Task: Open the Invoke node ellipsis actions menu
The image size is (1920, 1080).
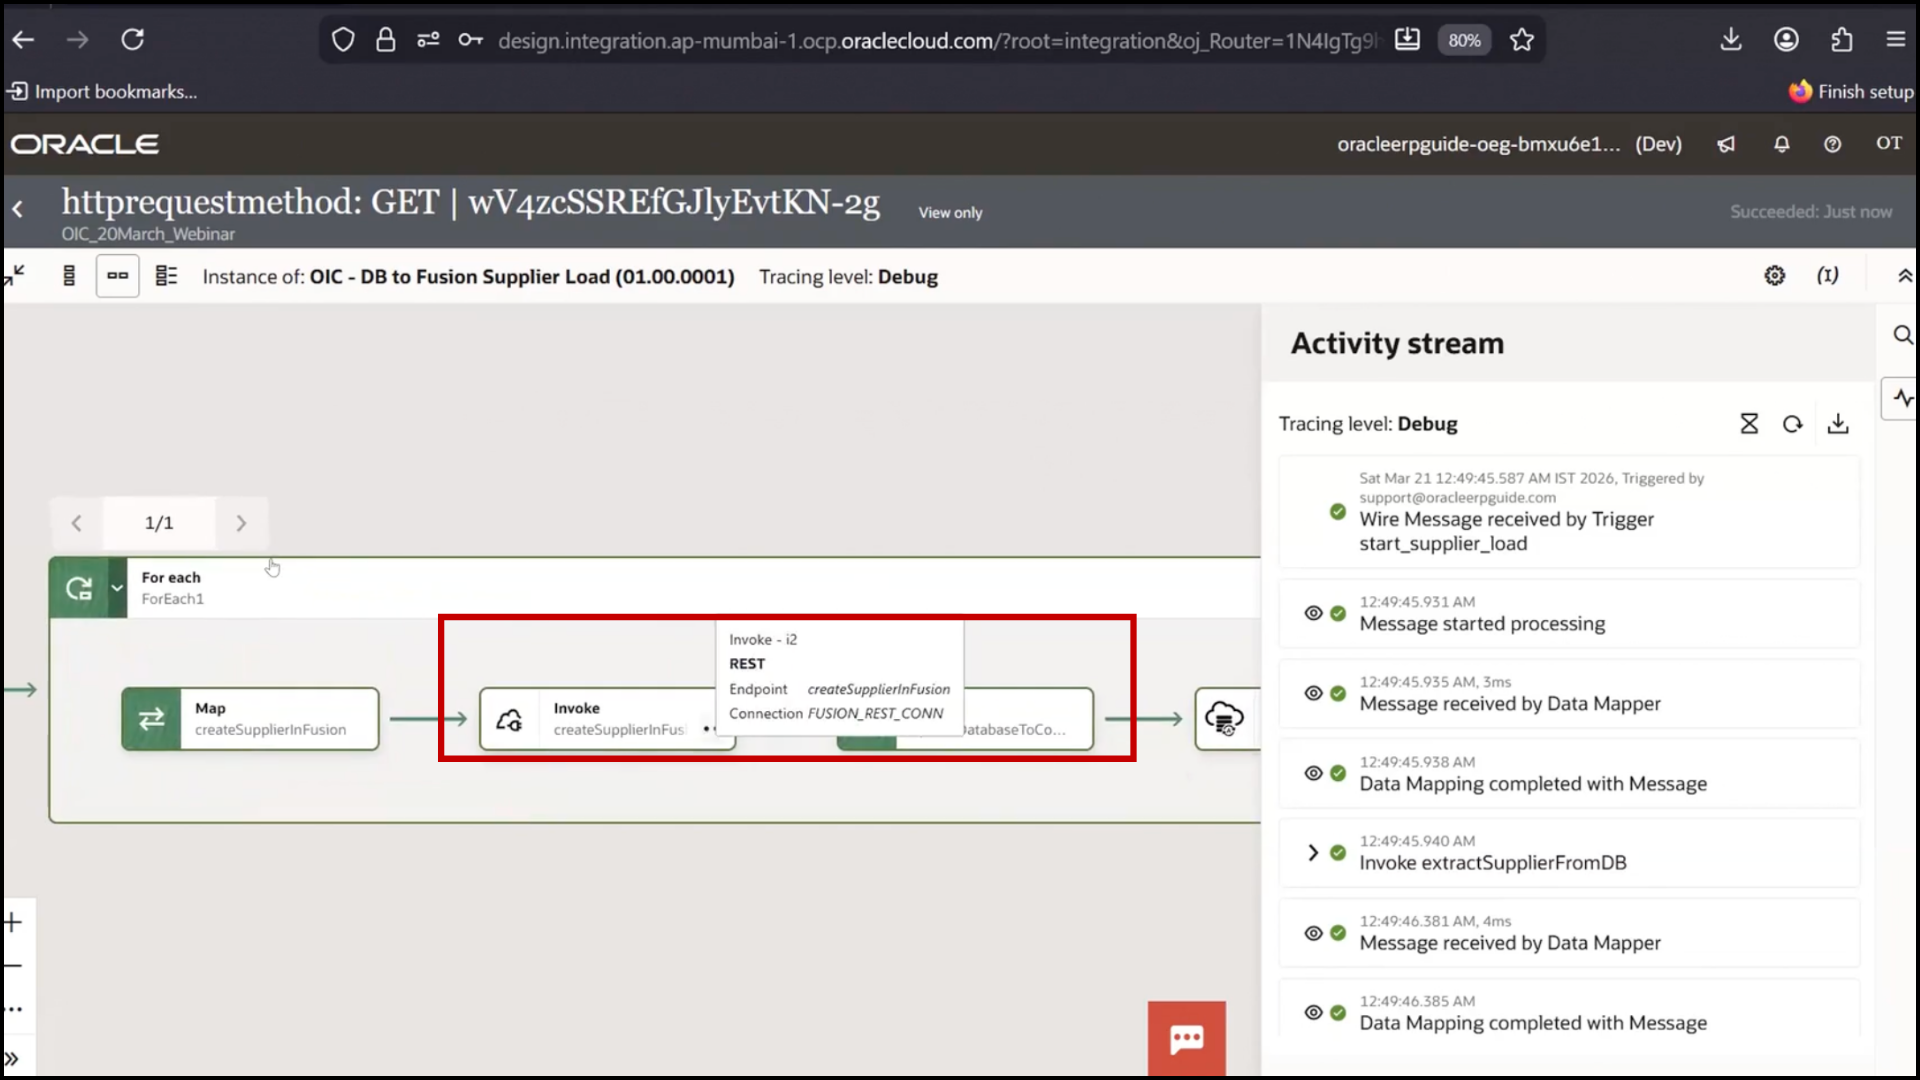Action: (709, 729)
